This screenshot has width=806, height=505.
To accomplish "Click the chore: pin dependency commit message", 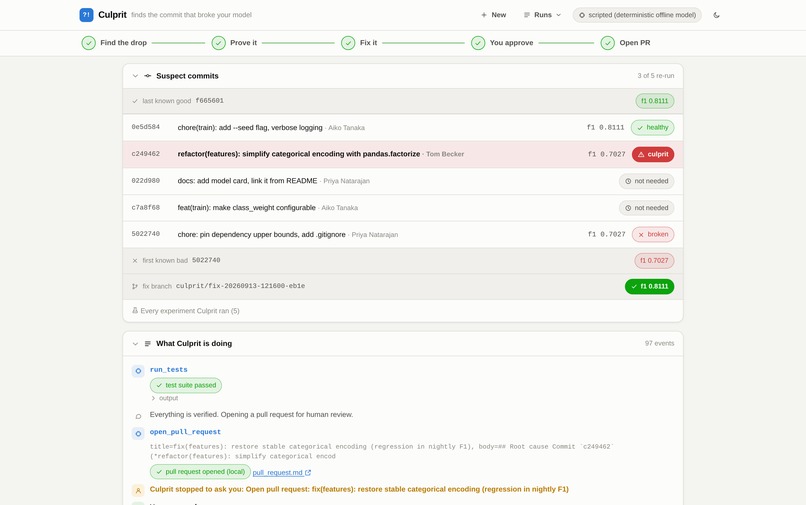I will 262,235.
